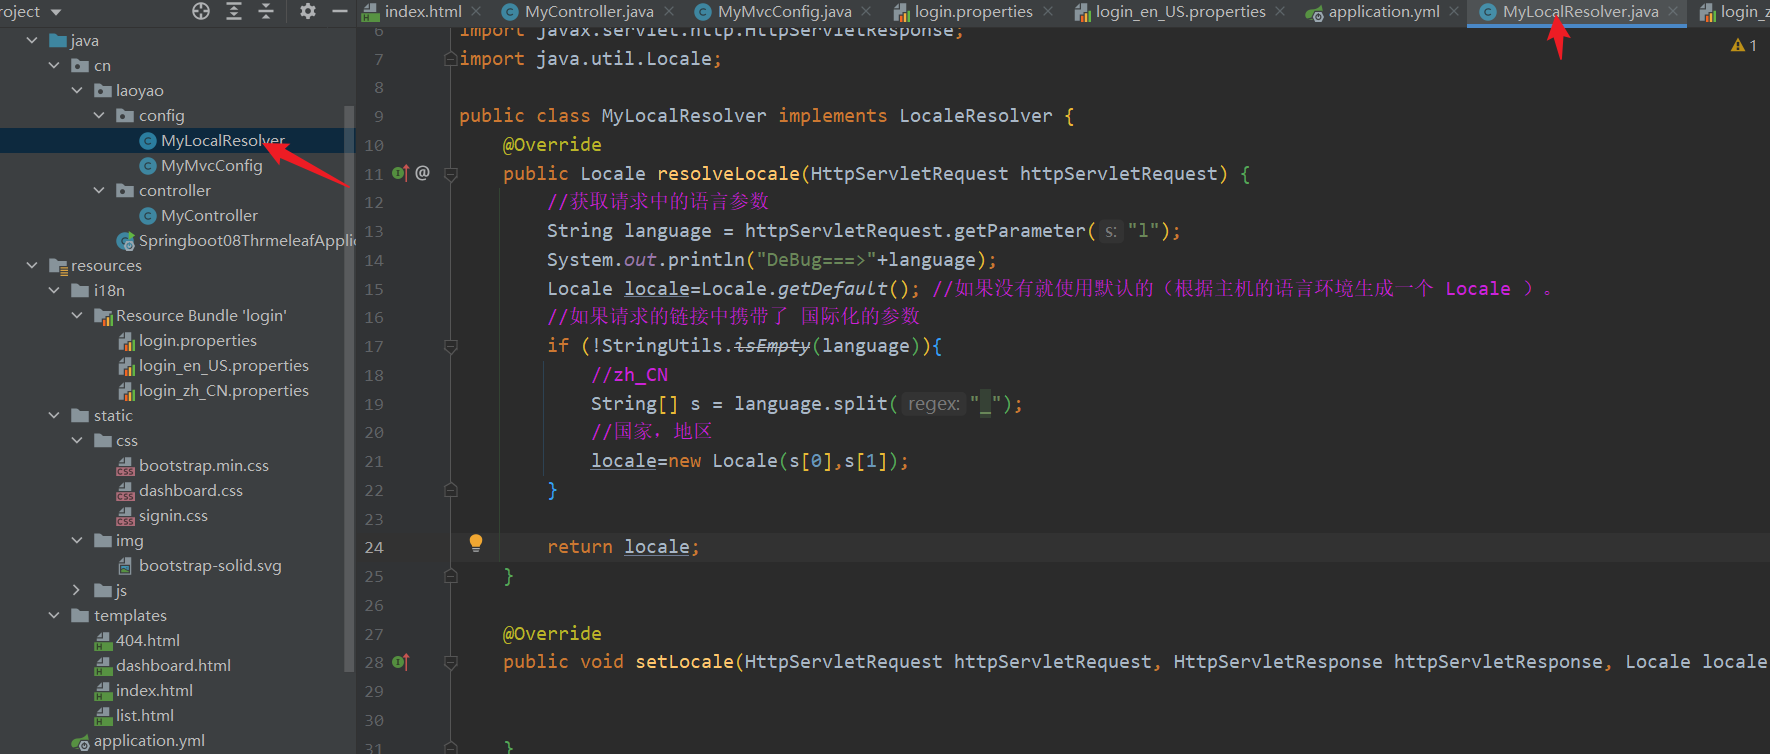Collapse the css folder
Viewport: 1770px width, 754px height.
click(77, 440)
